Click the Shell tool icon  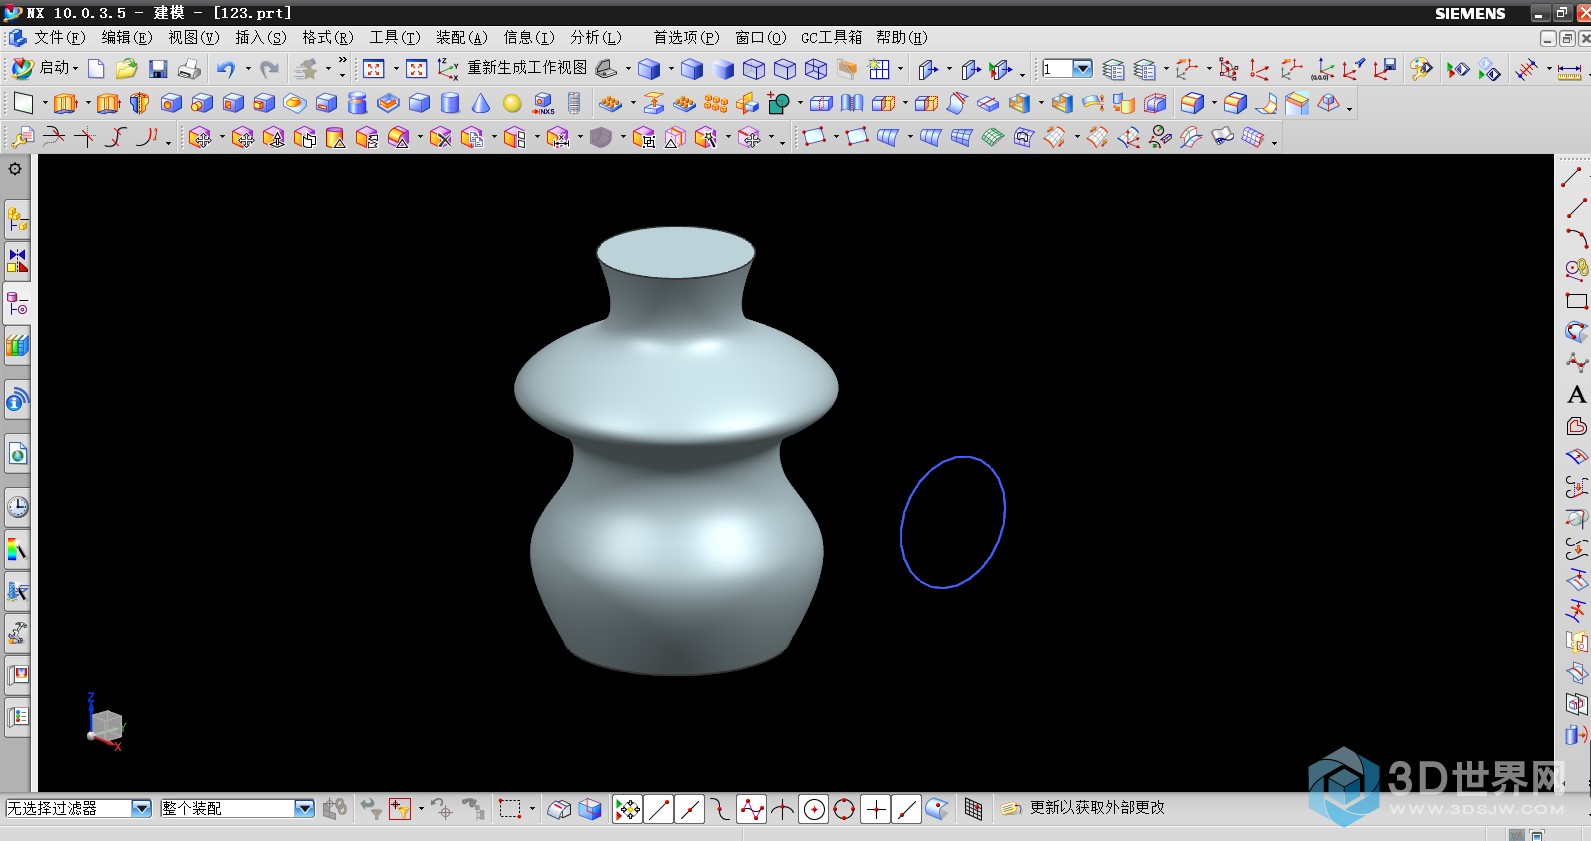pos(1019,103)
